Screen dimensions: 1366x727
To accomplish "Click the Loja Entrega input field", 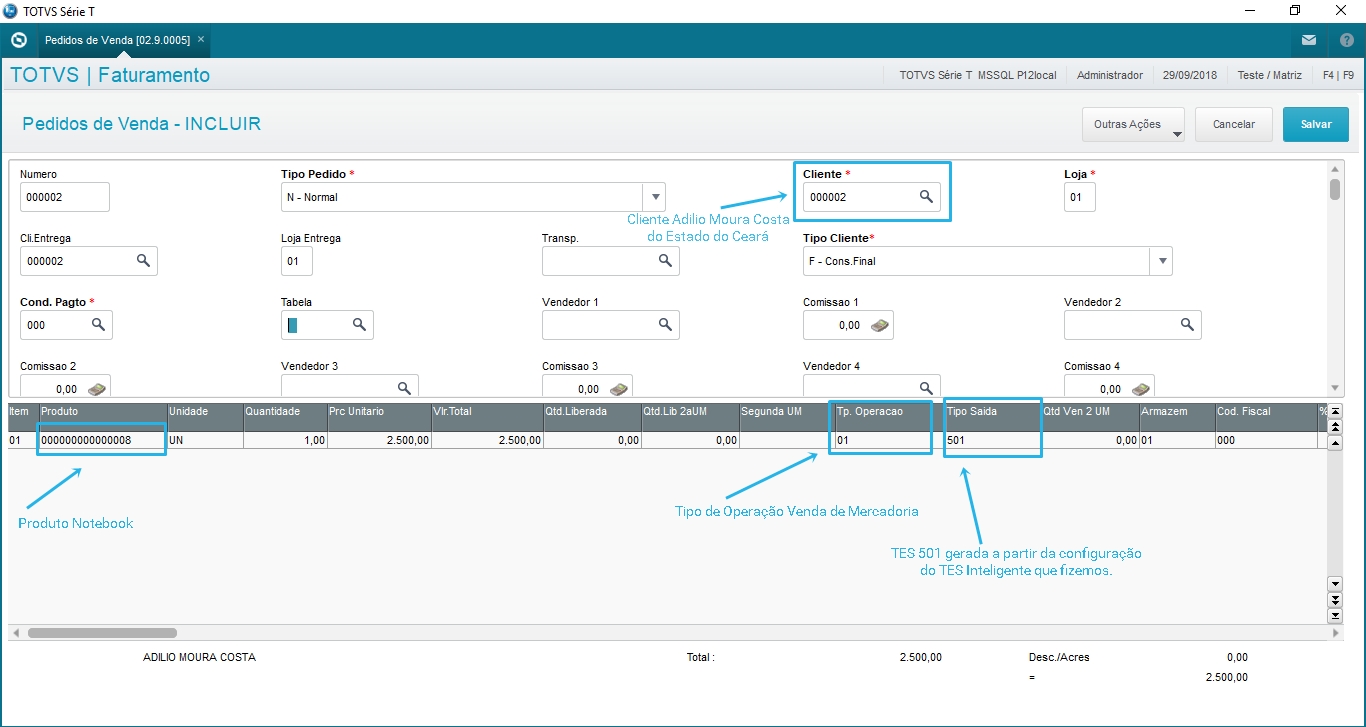I will coord(297,261).
